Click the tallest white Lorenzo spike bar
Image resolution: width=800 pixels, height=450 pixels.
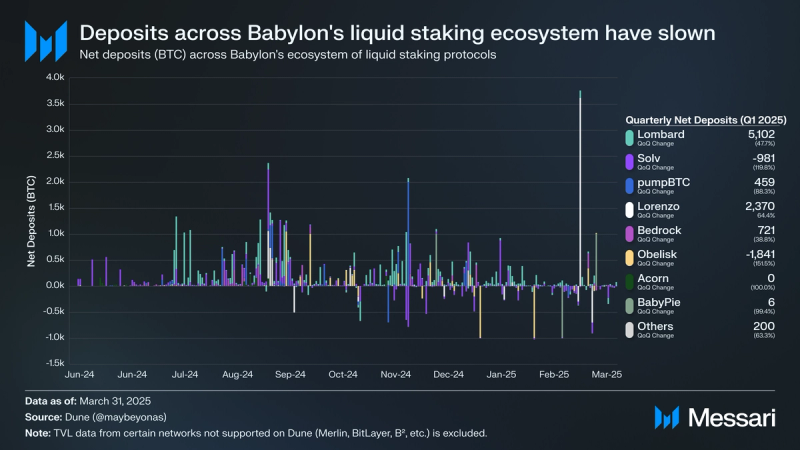pyautogui.click(x=580, y=191)
